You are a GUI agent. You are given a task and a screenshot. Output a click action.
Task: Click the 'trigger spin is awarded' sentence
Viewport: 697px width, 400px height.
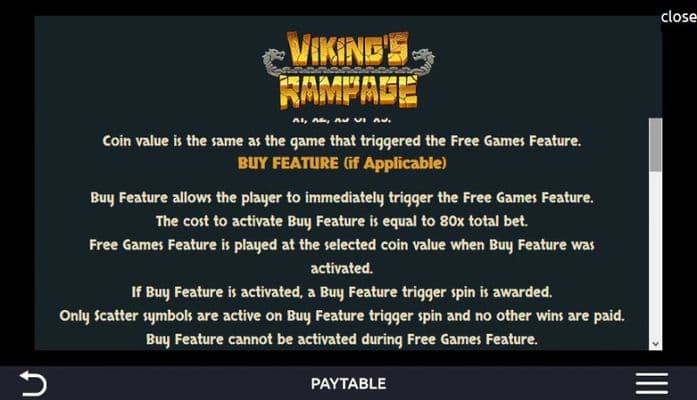click(341, 292)
